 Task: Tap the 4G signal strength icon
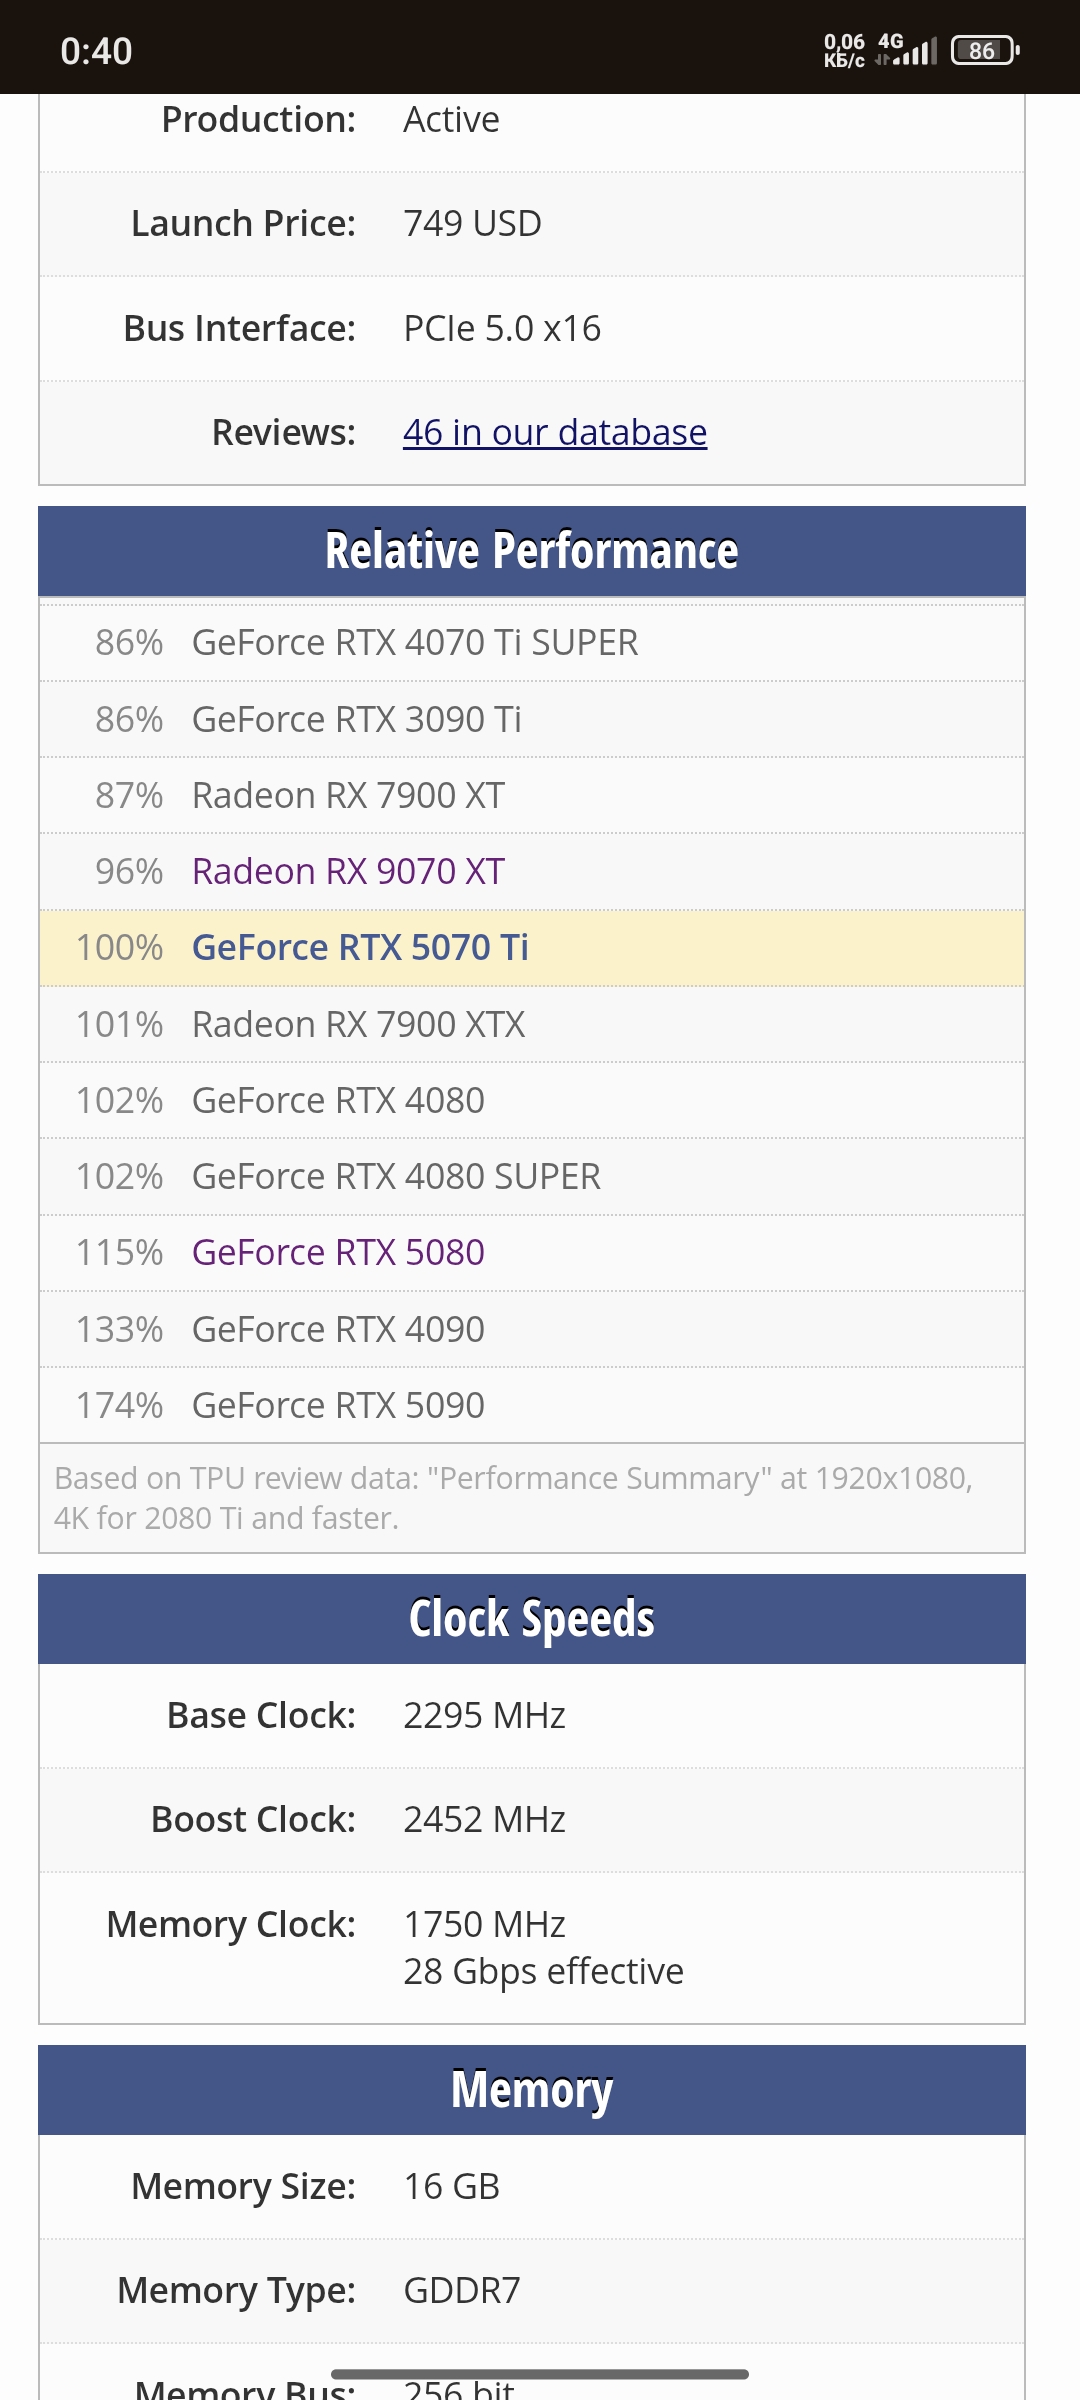click(x=906, y=49)
